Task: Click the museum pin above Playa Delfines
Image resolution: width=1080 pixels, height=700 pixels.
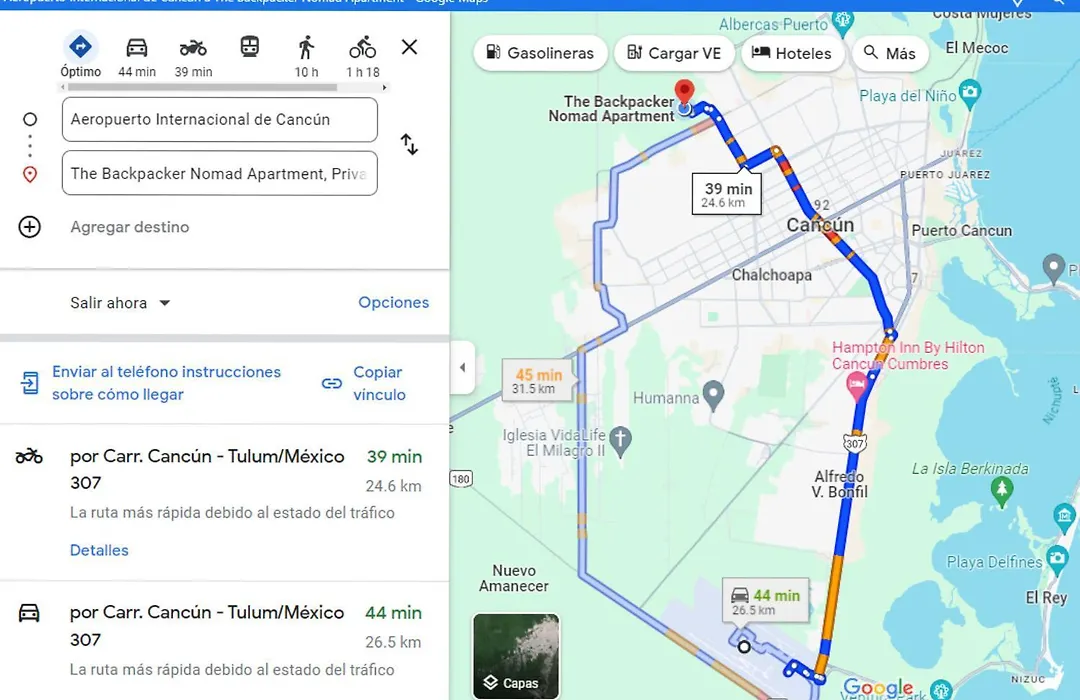Action: click(1063, 516)
